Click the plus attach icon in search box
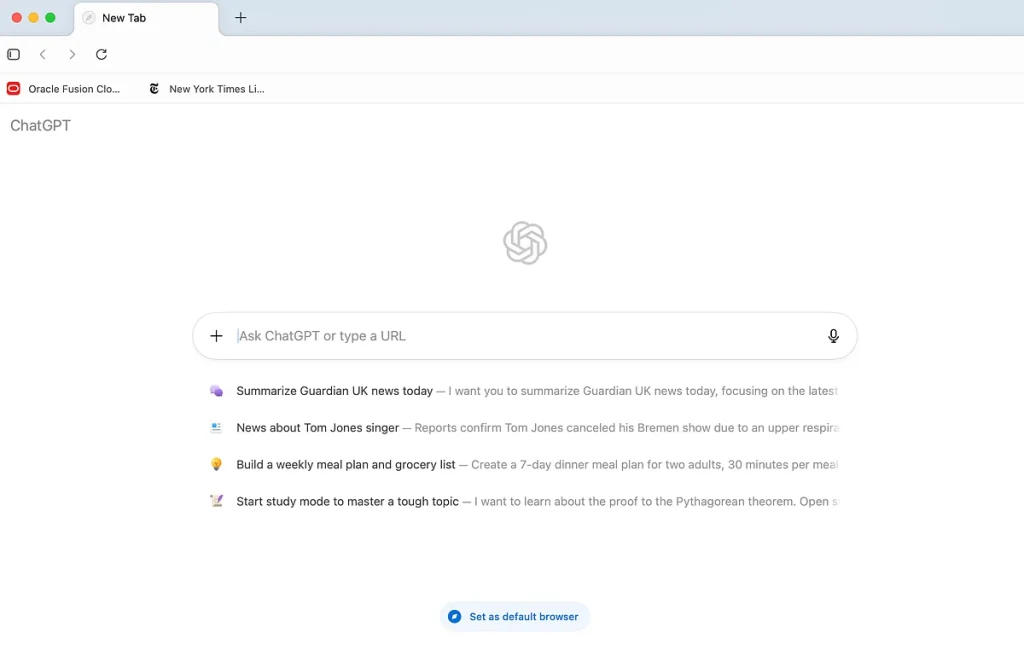Image resolution: width=1024 pixels, height=650 pixels. [216, 336]
